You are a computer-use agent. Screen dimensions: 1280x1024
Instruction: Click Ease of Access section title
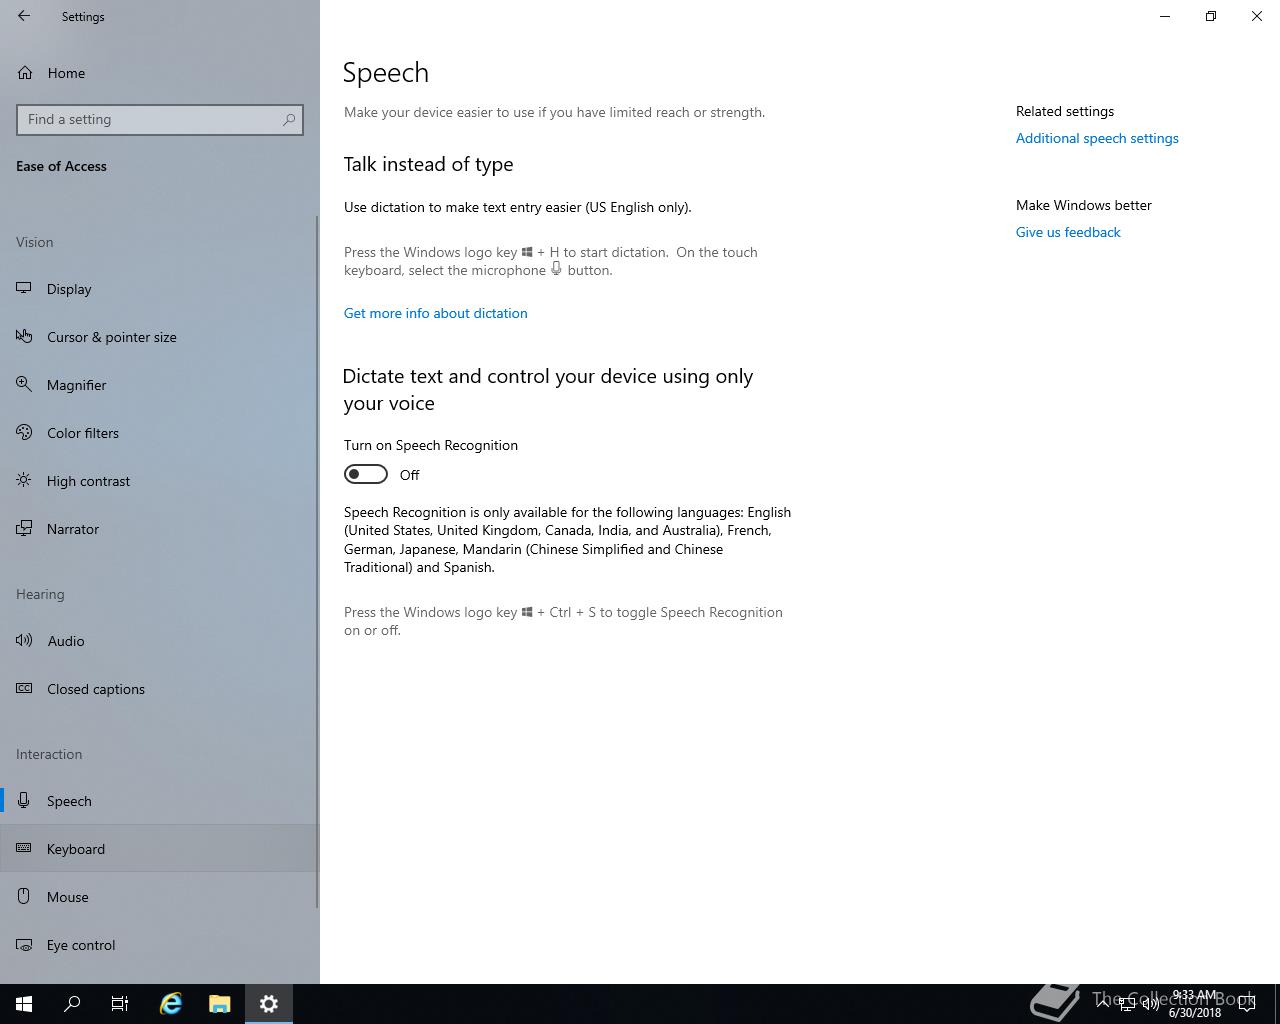61,166
